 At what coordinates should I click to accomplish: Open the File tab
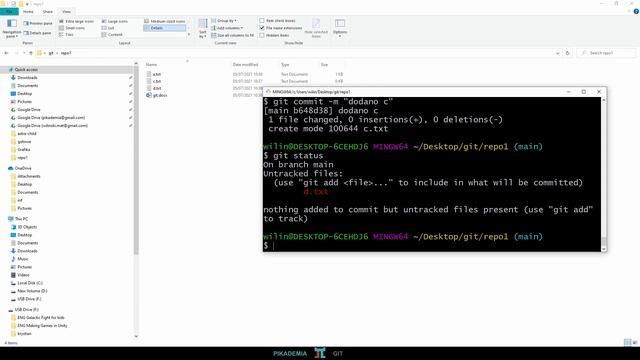pos(9,11)
